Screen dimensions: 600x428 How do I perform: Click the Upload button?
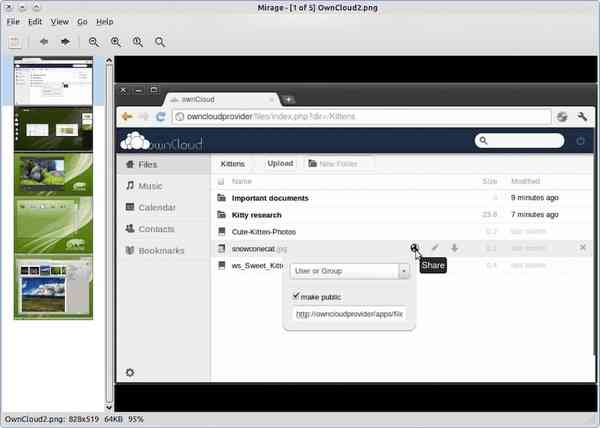click(280, 163)
